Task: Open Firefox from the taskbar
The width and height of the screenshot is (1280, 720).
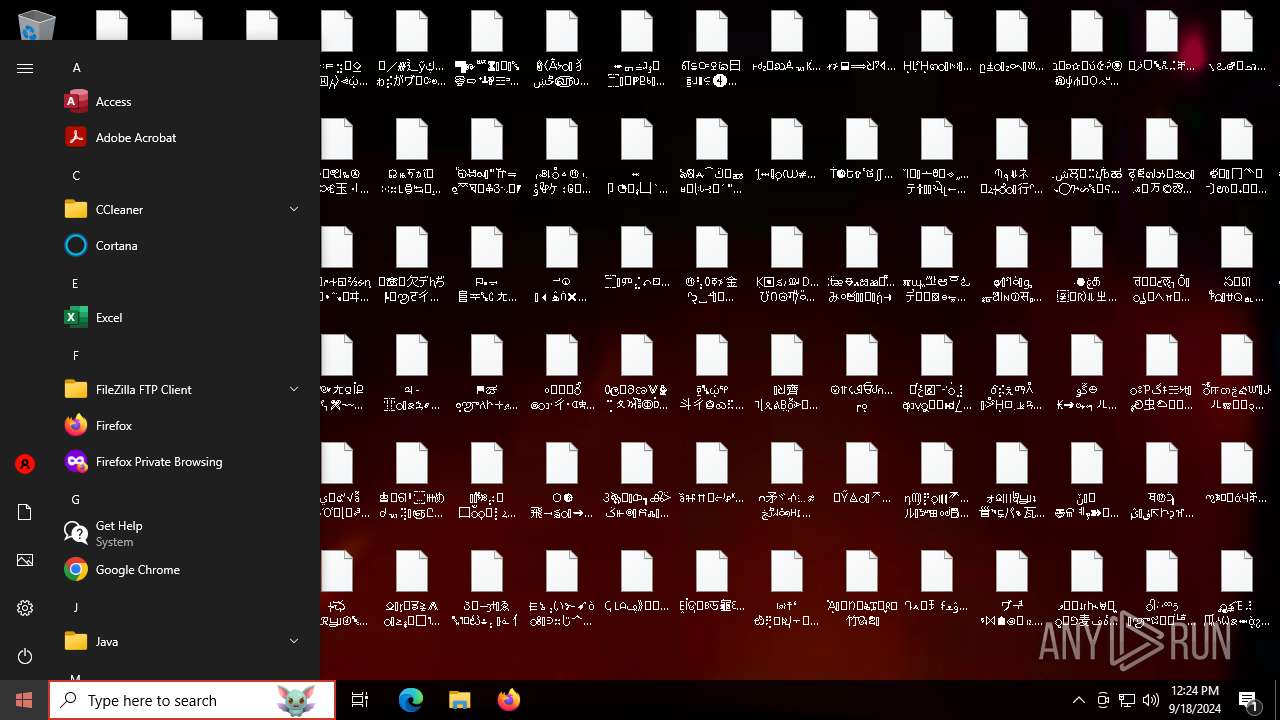Action: (x=508, y=700)
